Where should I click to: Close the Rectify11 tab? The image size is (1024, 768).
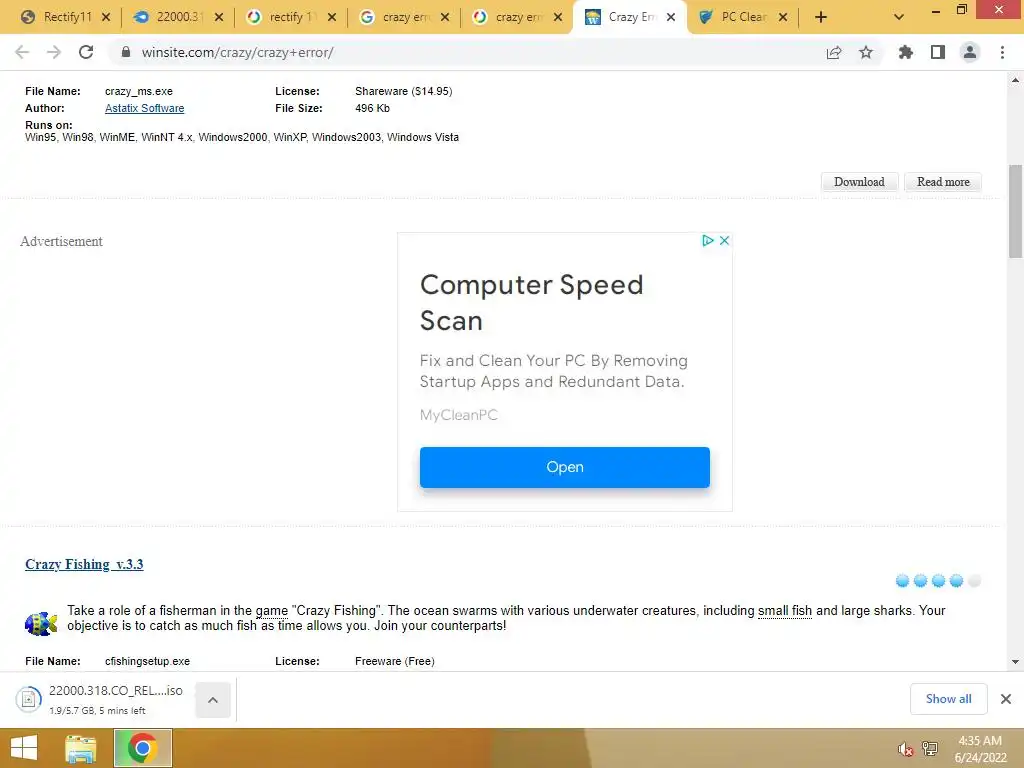(106, 18)
